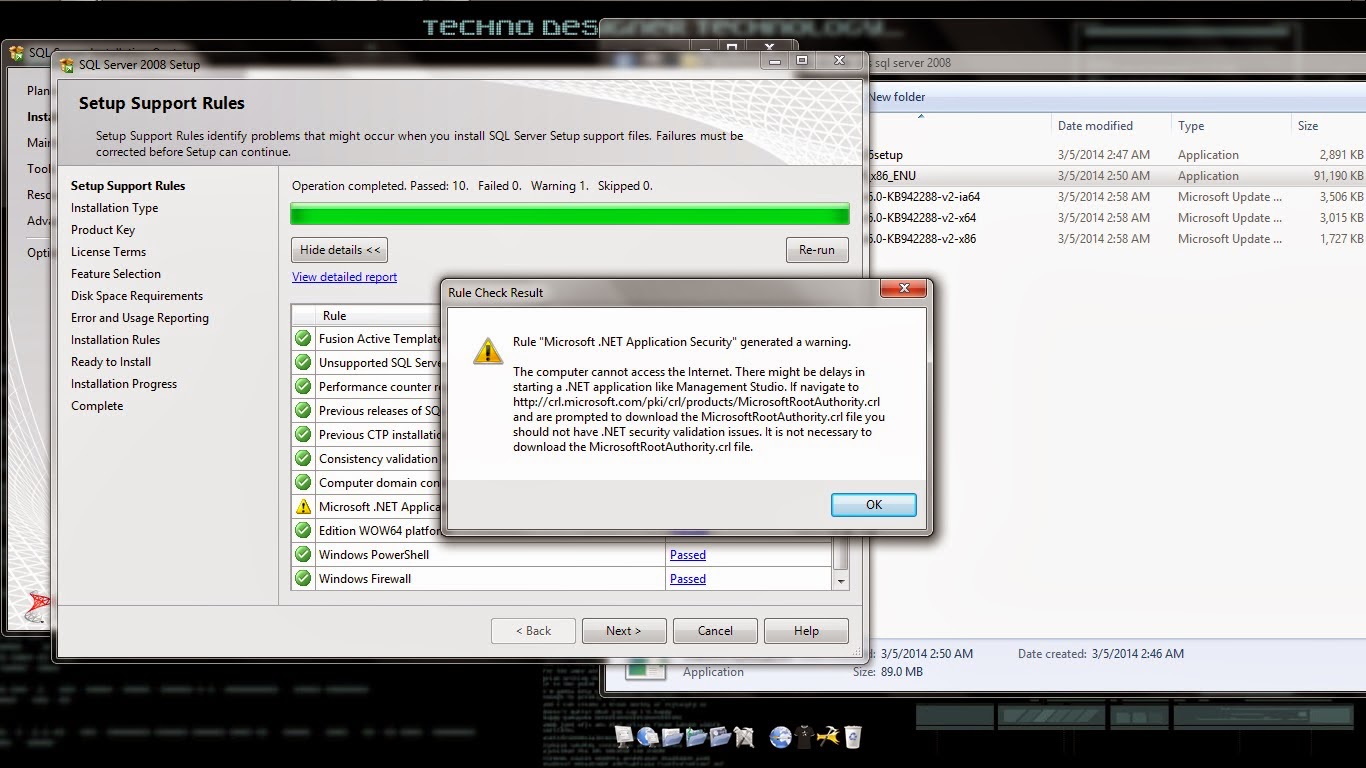Click the Hide details button

340,250
